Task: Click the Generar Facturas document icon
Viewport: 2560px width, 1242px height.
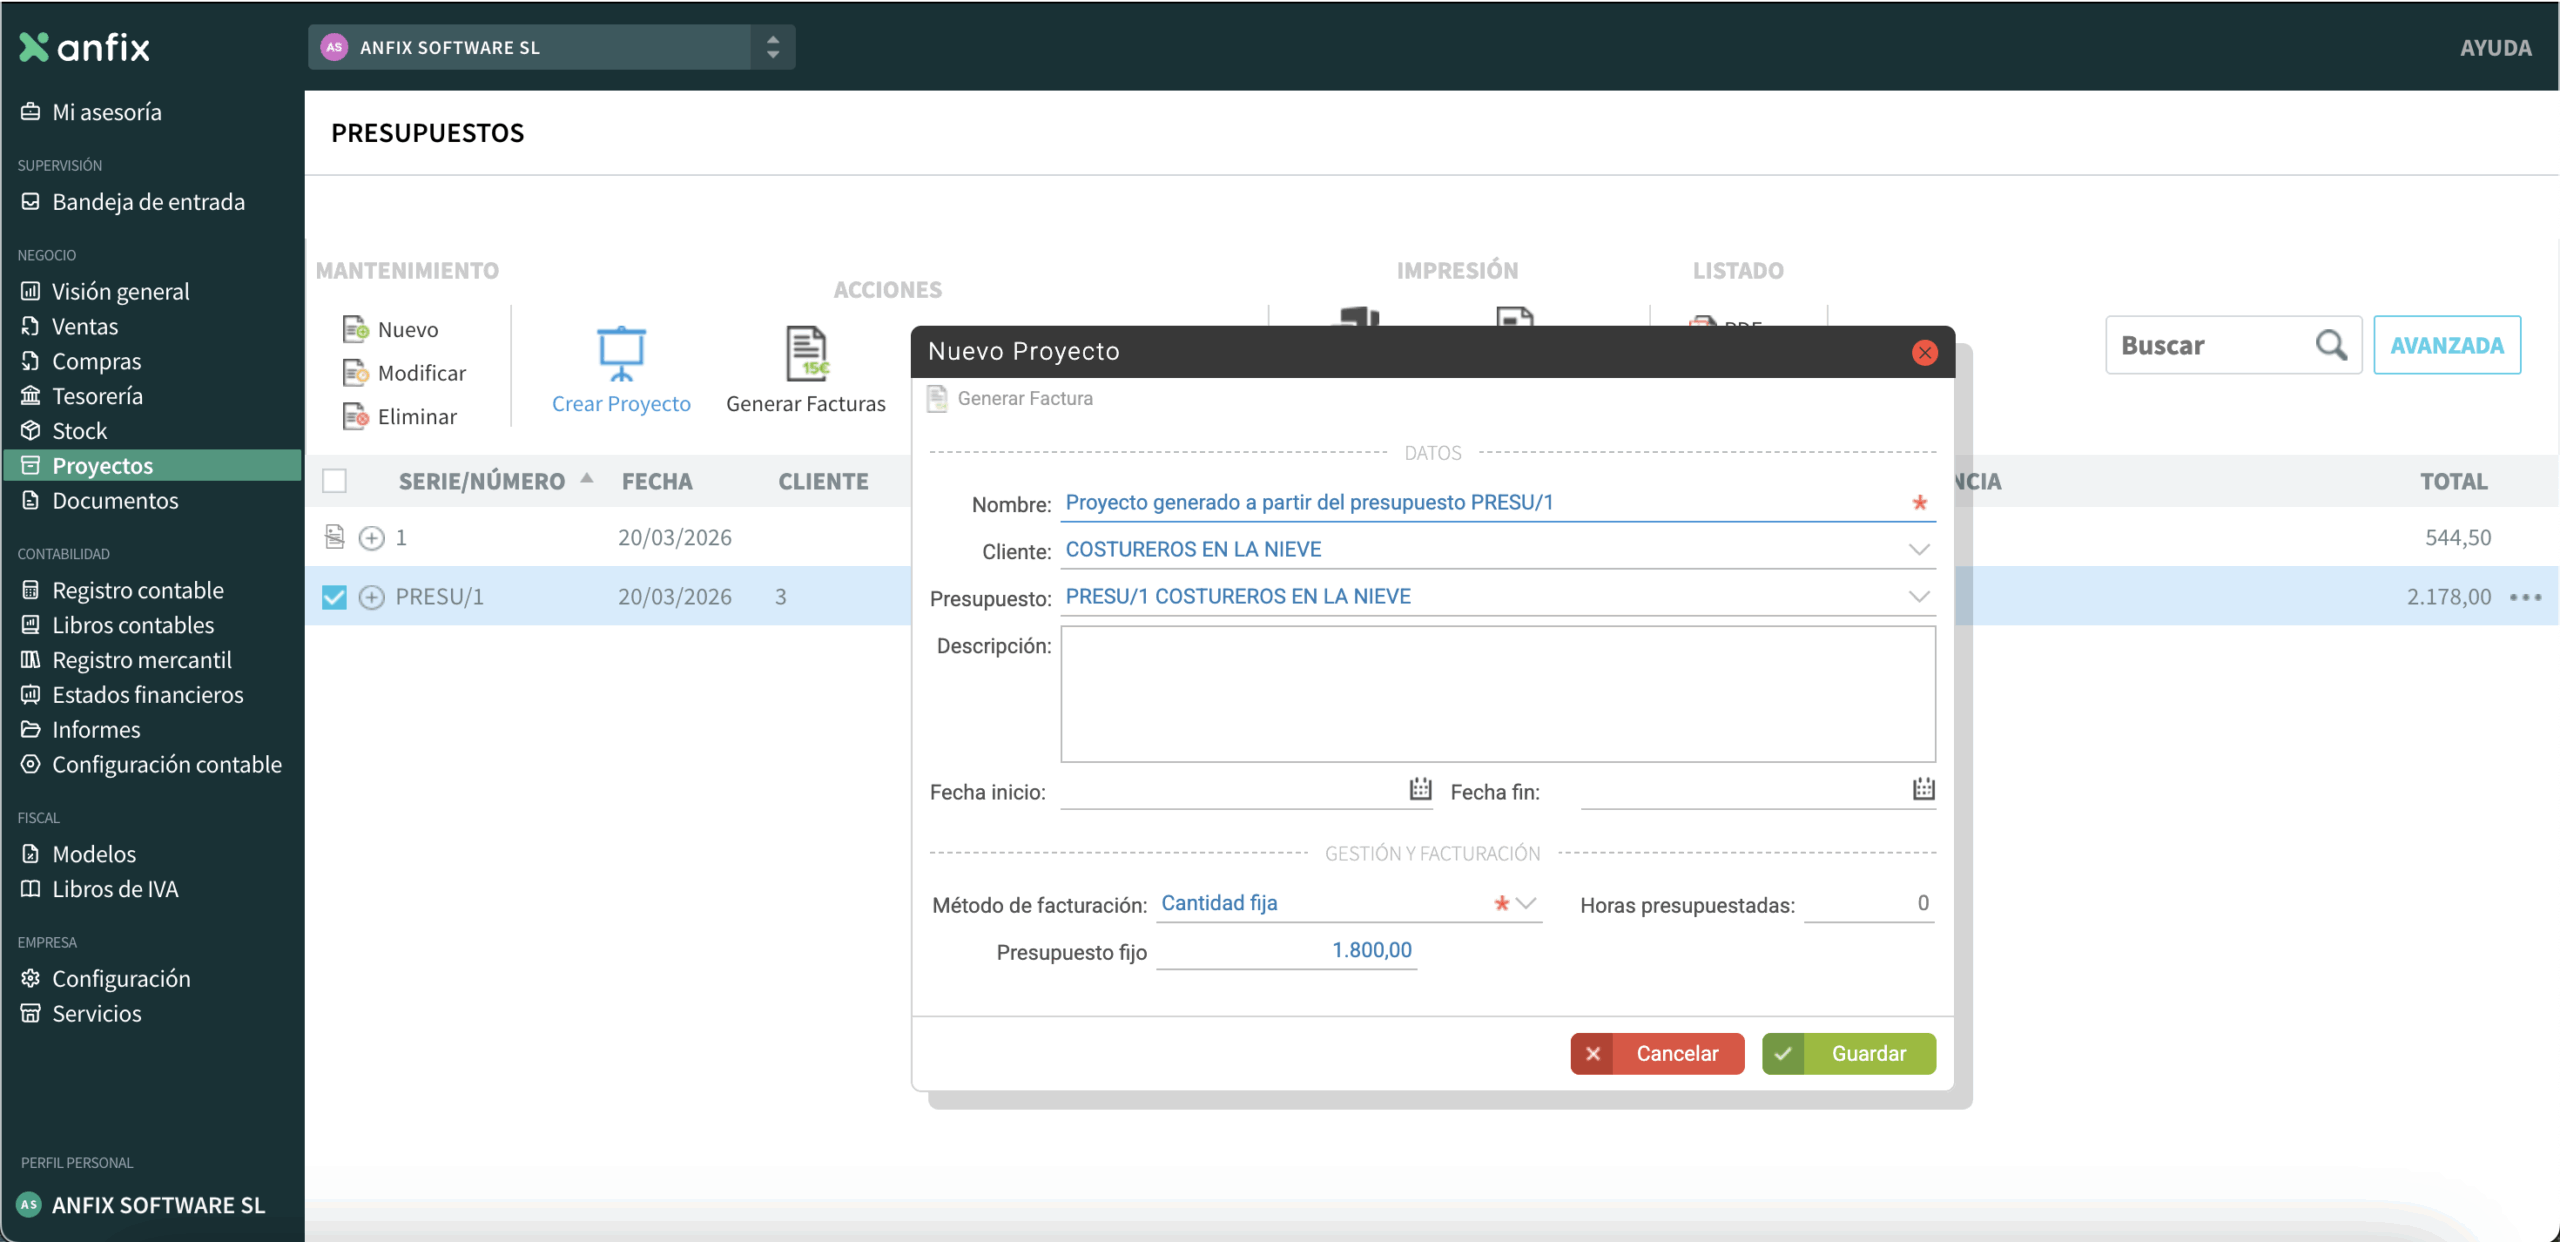Action: (x=806, y=354)
